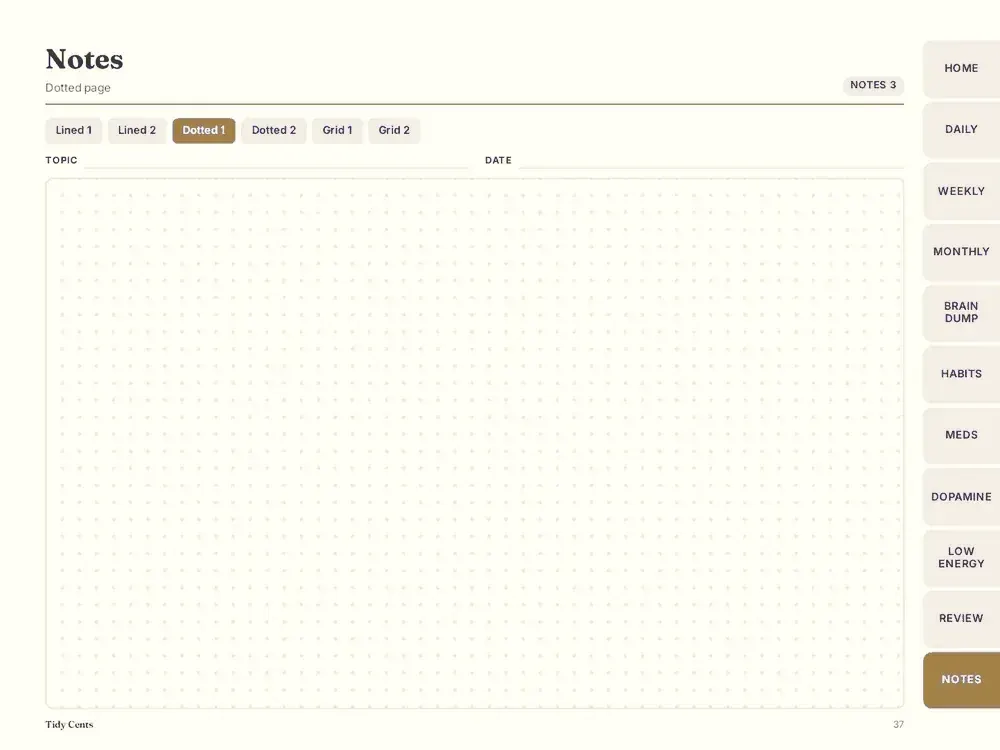Click the Tidy Cents footer text
The width and height of the screenshot is (1000, 750).
[x=69, y=724]
